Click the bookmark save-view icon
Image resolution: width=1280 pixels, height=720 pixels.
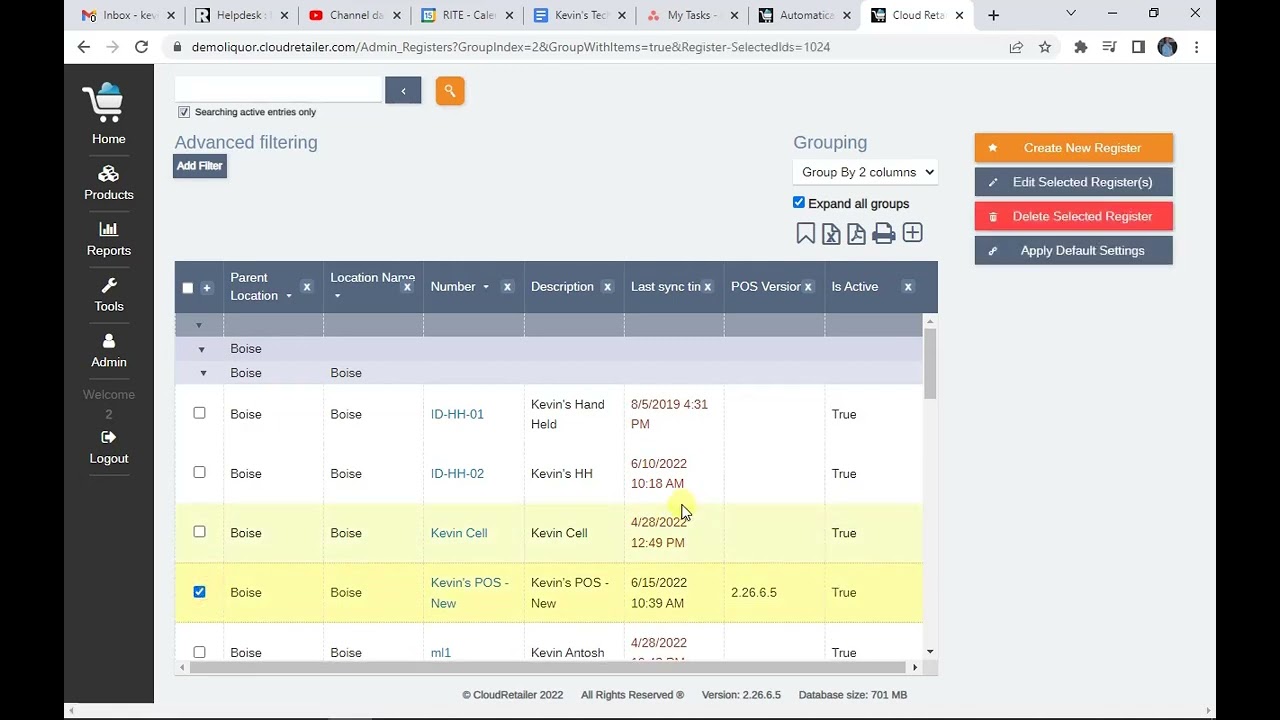coord(805,234)
